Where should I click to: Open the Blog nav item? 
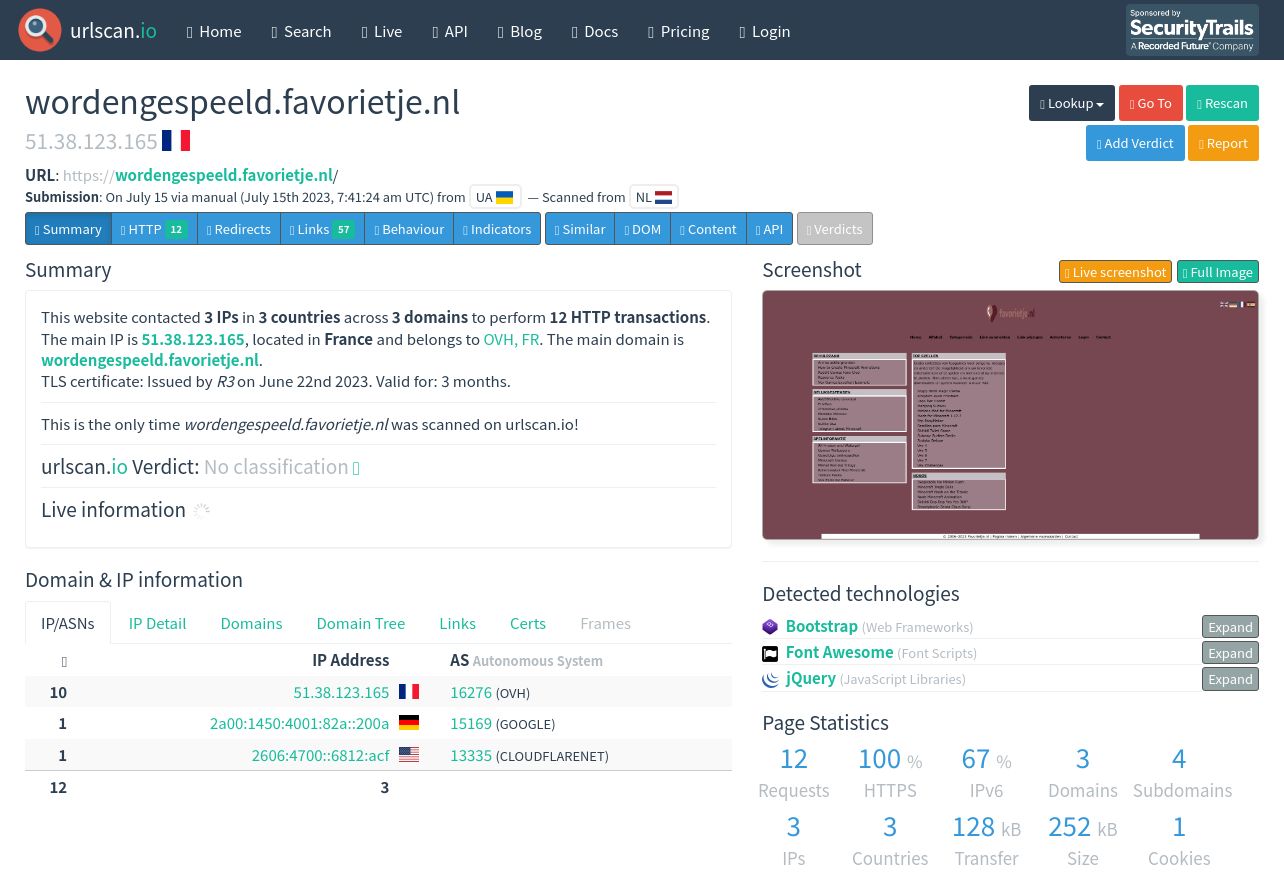point(520,31)
